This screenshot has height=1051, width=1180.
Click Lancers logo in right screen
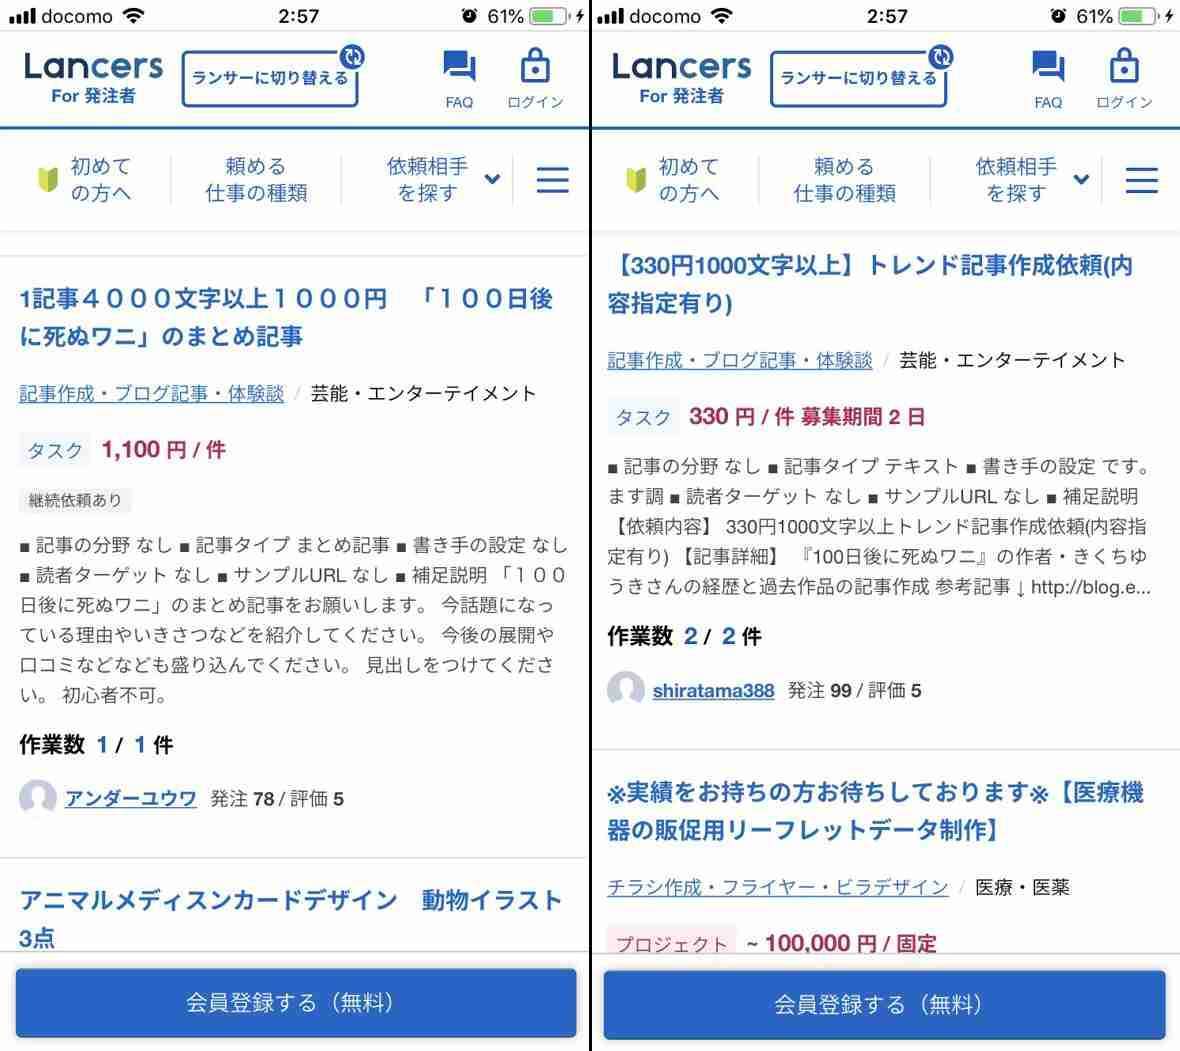click(x=682, y=77)
